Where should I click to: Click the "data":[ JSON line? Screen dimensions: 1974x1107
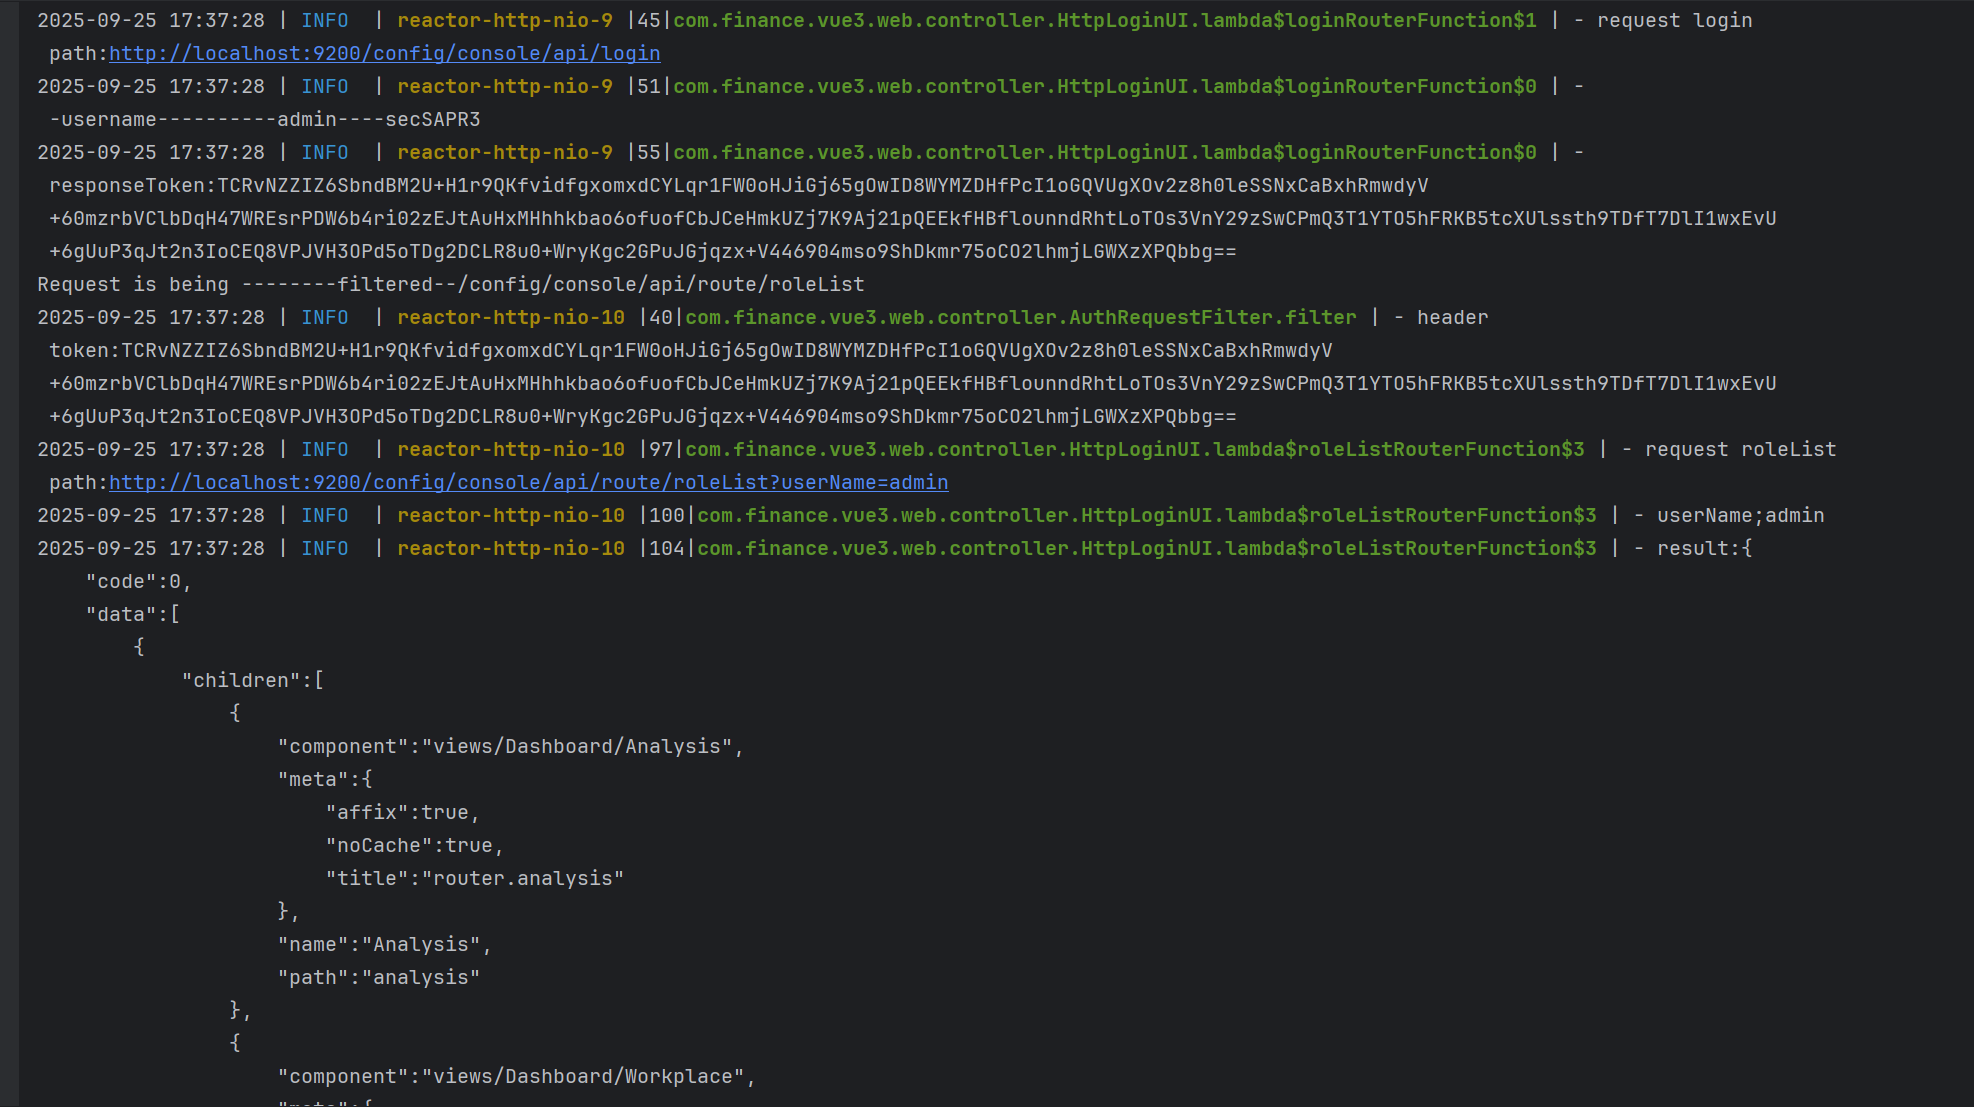[x=132, y=615]
